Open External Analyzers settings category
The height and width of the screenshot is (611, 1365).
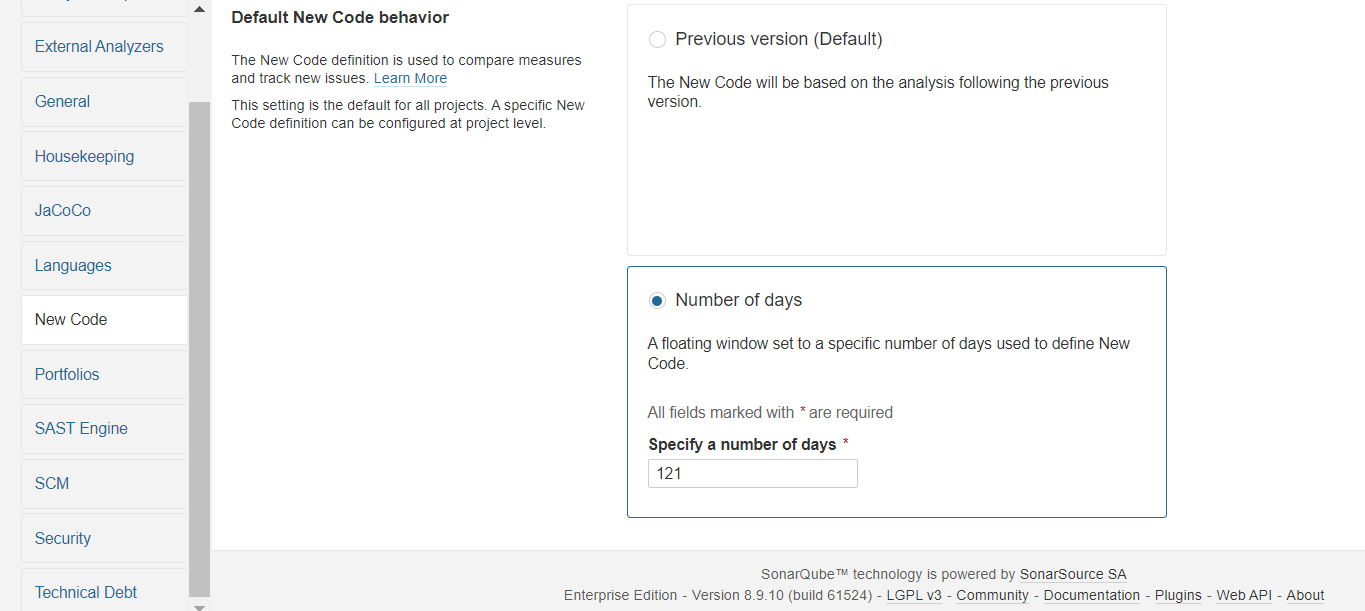(x=99, y=47)
